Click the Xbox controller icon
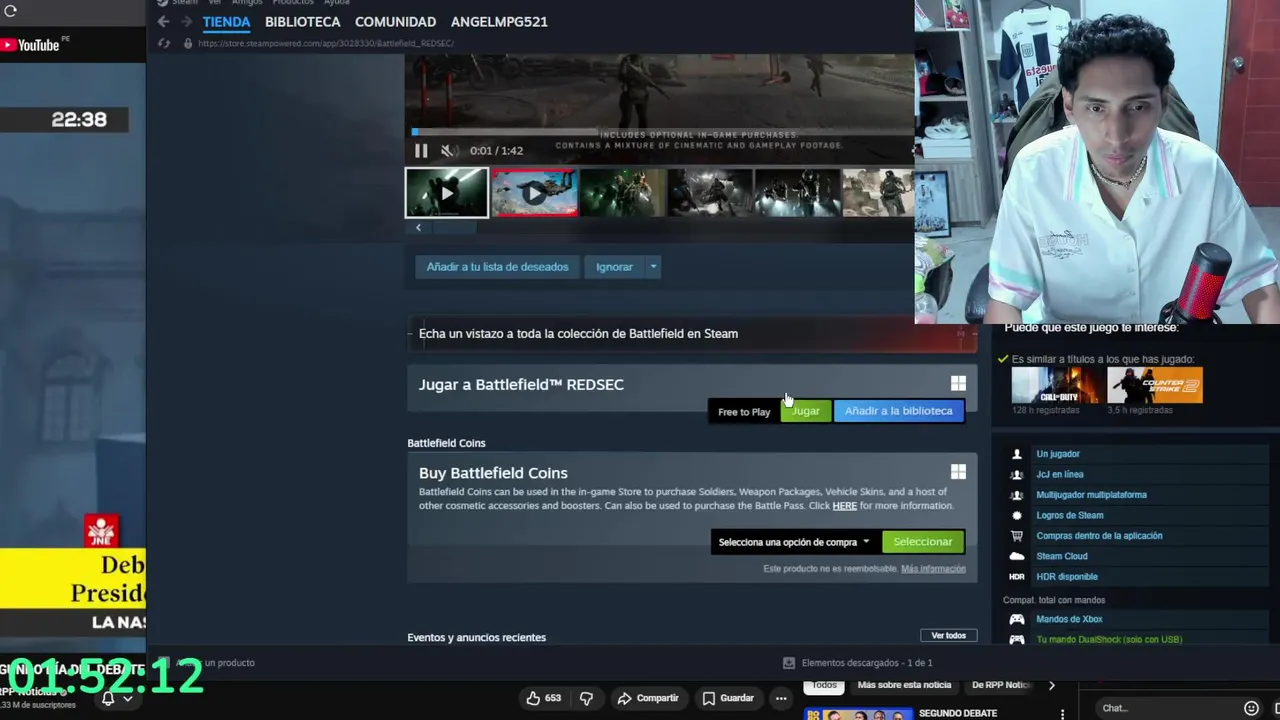 [1017, 620]
